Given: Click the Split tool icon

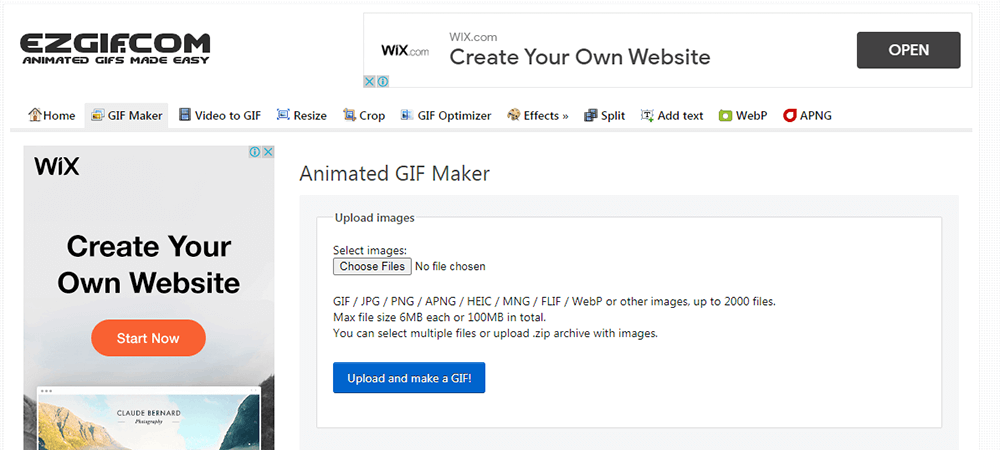Looking at the screenshot, I should point(590,115).
